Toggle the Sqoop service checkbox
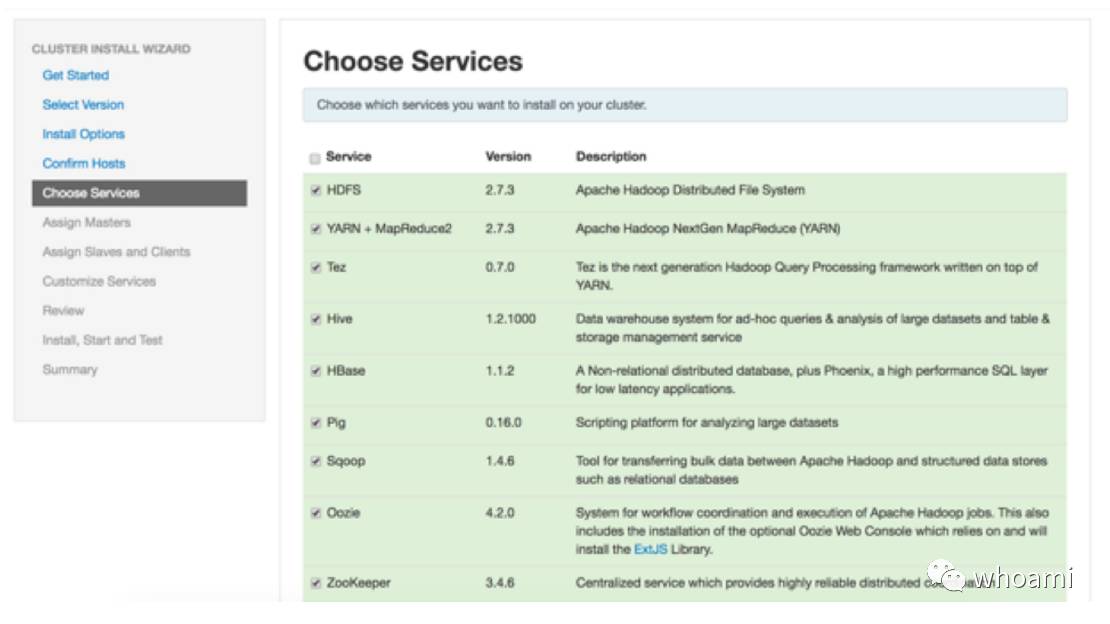The image size is (1110, 624). tap(316, 462)
